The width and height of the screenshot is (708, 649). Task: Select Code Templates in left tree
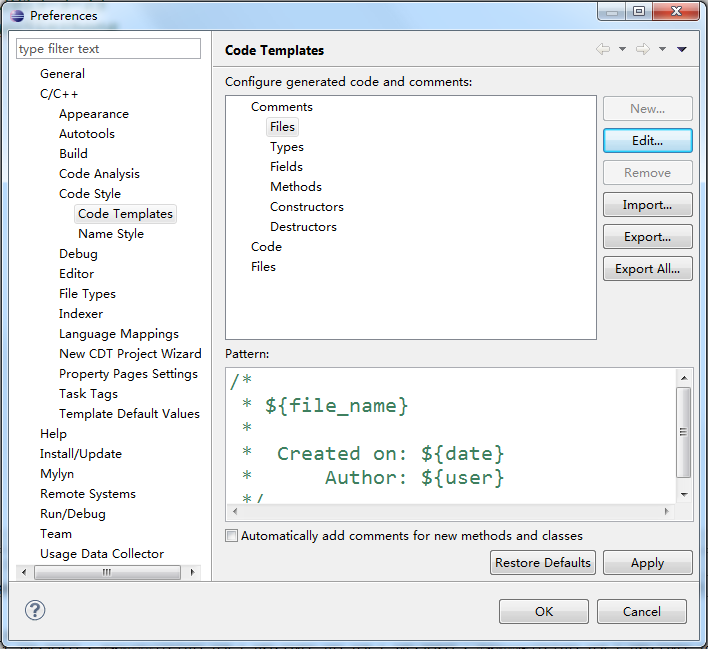pyautogui.click(x=126, y=214)
